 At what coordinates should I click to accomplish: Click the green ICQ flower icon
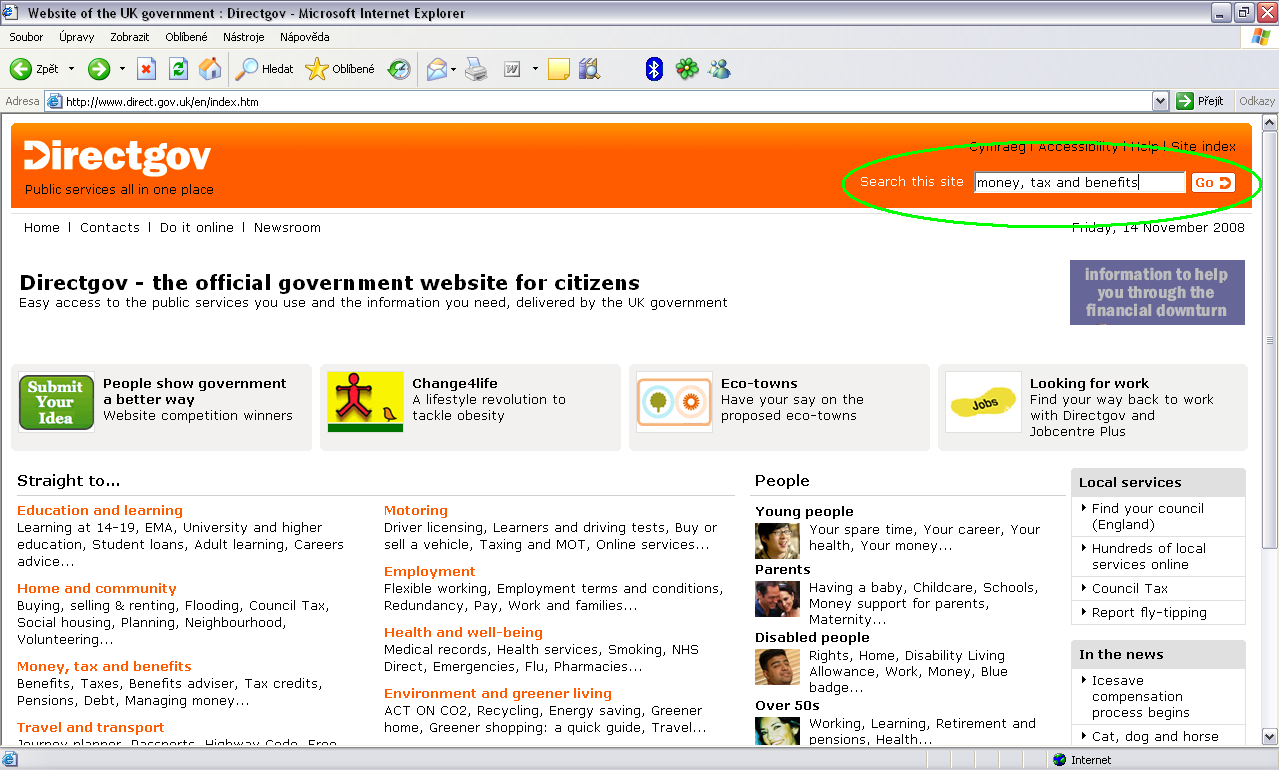(686, 69)
